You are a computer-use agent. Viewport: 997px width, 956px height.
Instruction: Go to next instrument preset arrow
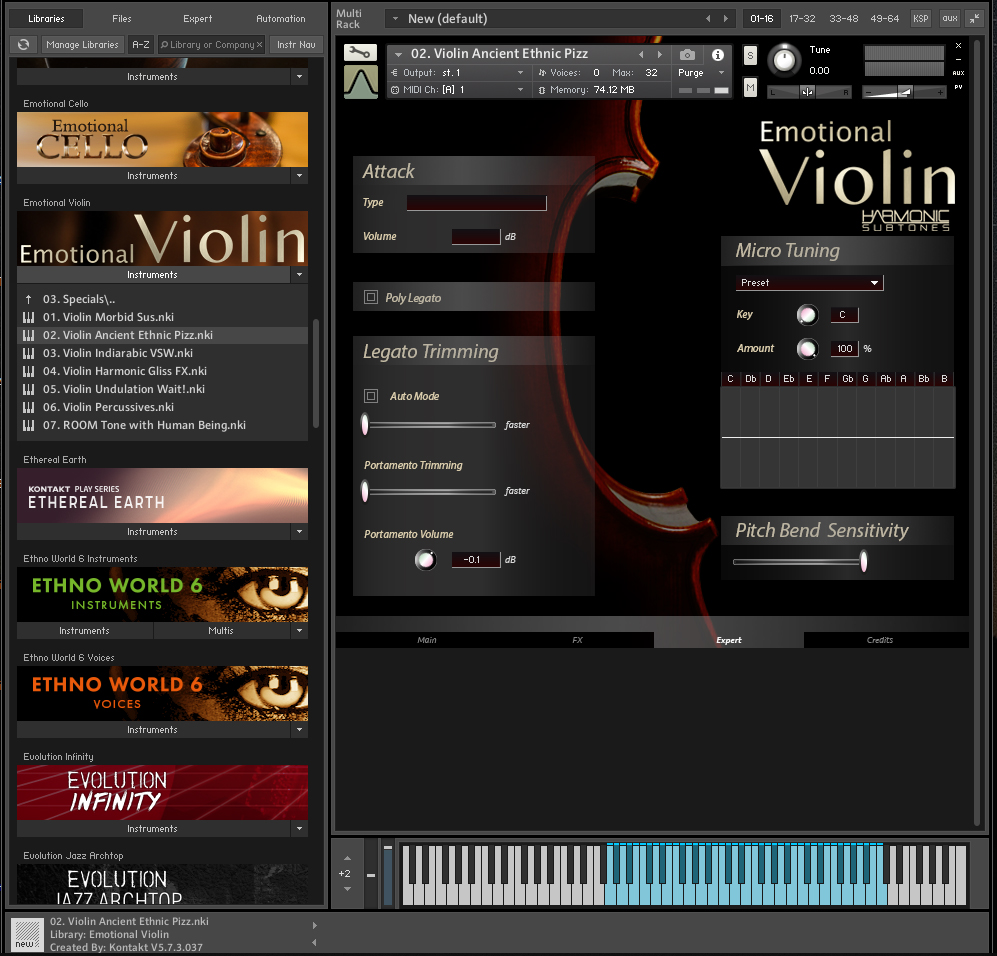point(660,55)
